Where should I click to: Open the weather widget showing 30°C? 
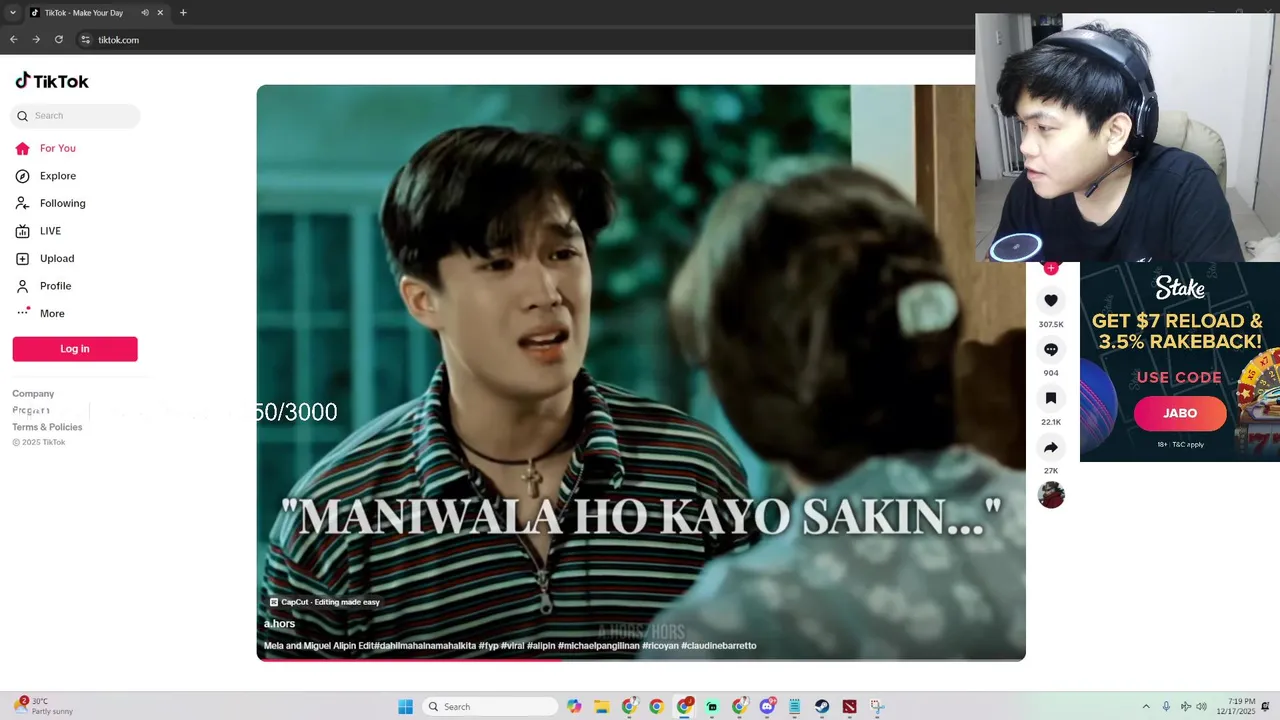click(x=44, y=707)
